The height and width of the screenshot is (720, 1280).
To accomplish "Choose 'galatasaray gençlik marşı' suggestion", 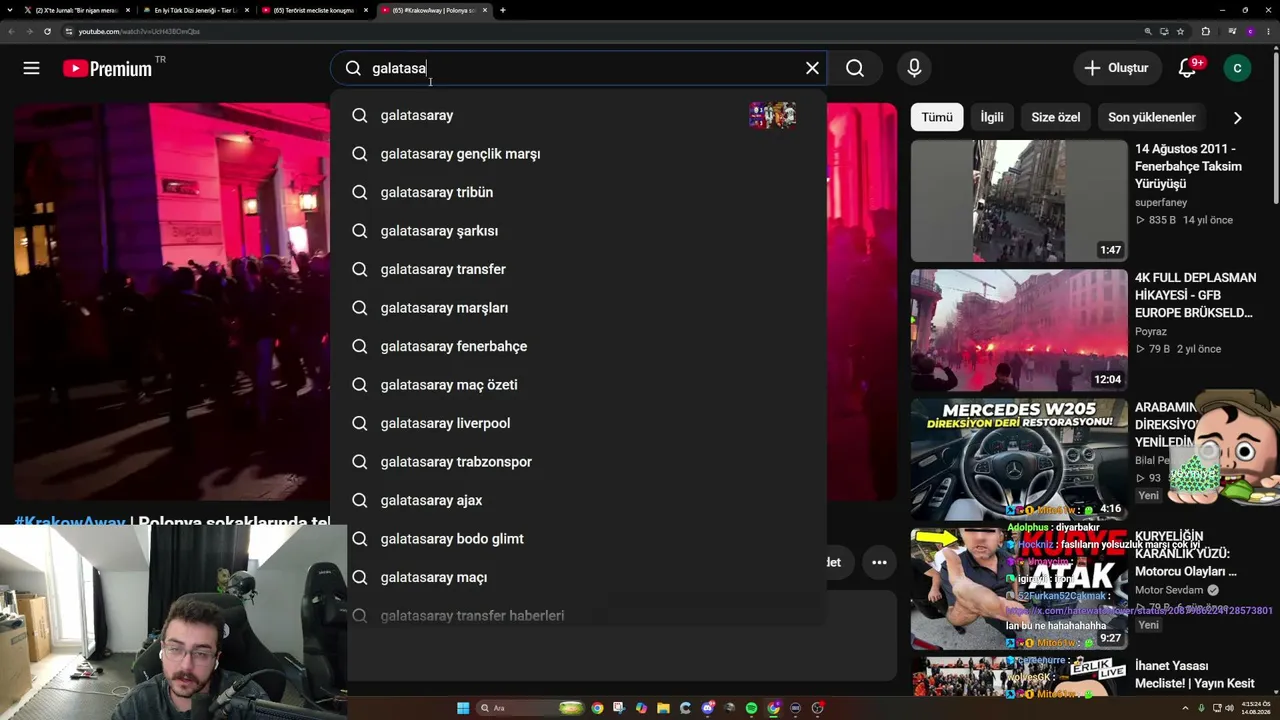I will [578, 154].
